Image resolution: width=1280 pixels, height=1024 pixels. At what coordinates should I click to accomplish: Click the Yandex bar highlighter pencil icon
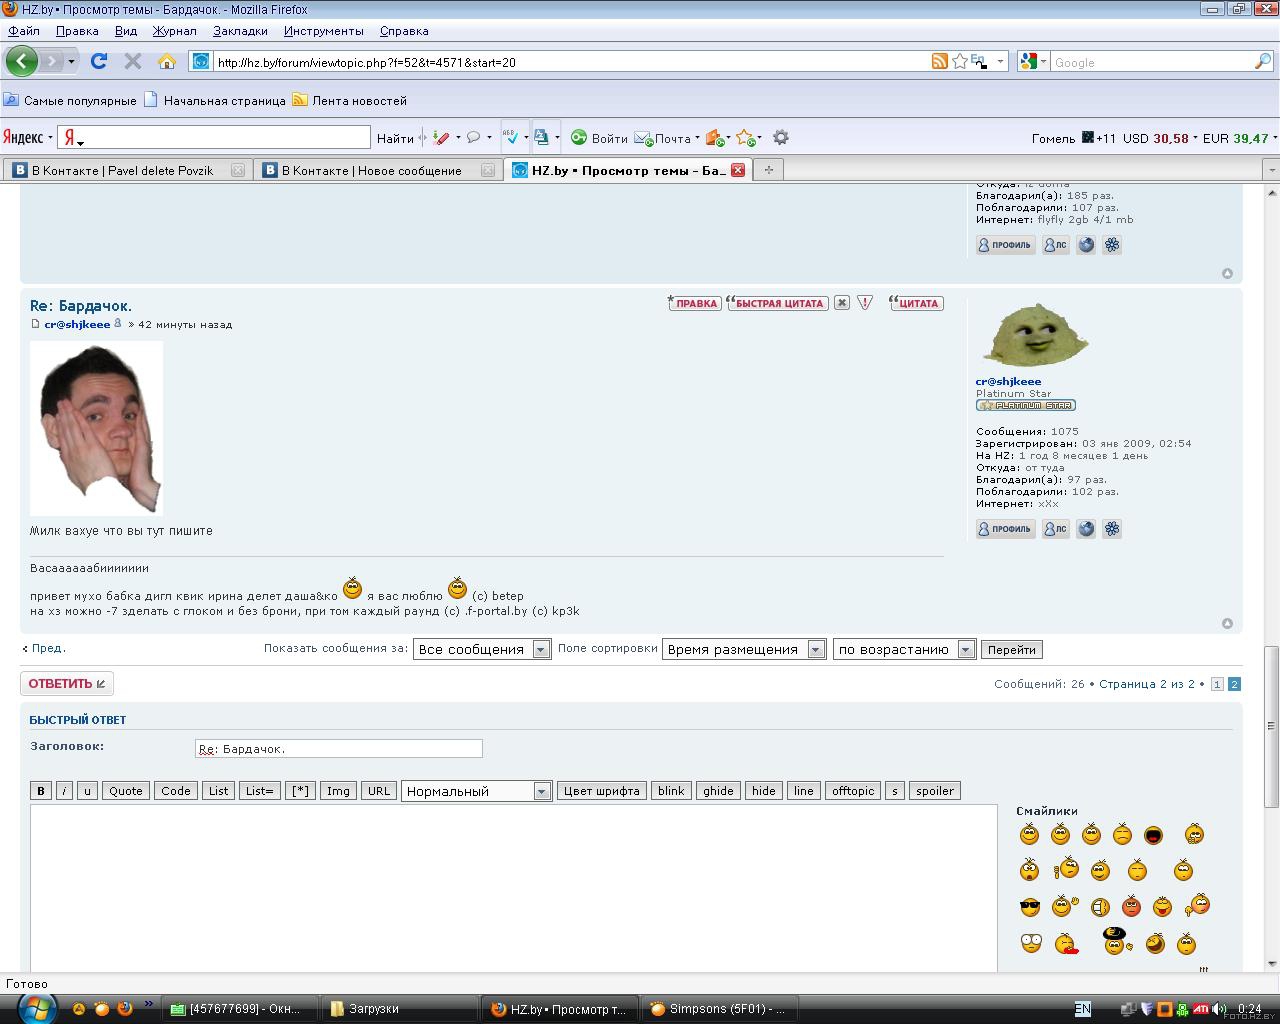441,138
